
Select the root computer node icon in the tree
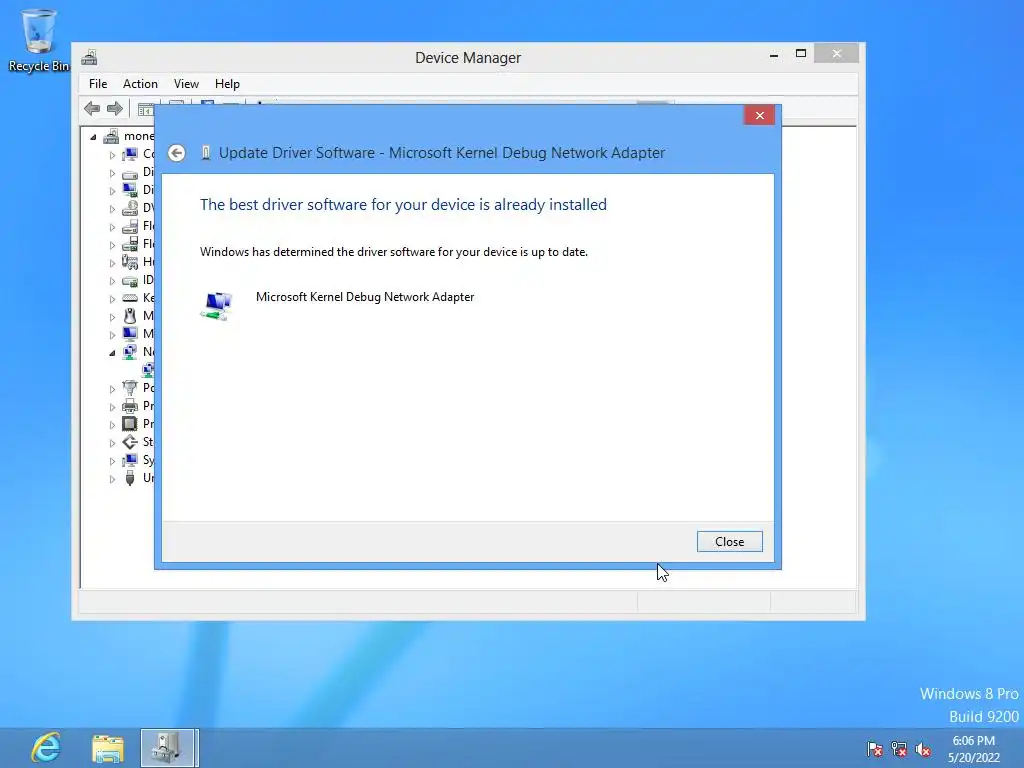[x=111, y=136]
